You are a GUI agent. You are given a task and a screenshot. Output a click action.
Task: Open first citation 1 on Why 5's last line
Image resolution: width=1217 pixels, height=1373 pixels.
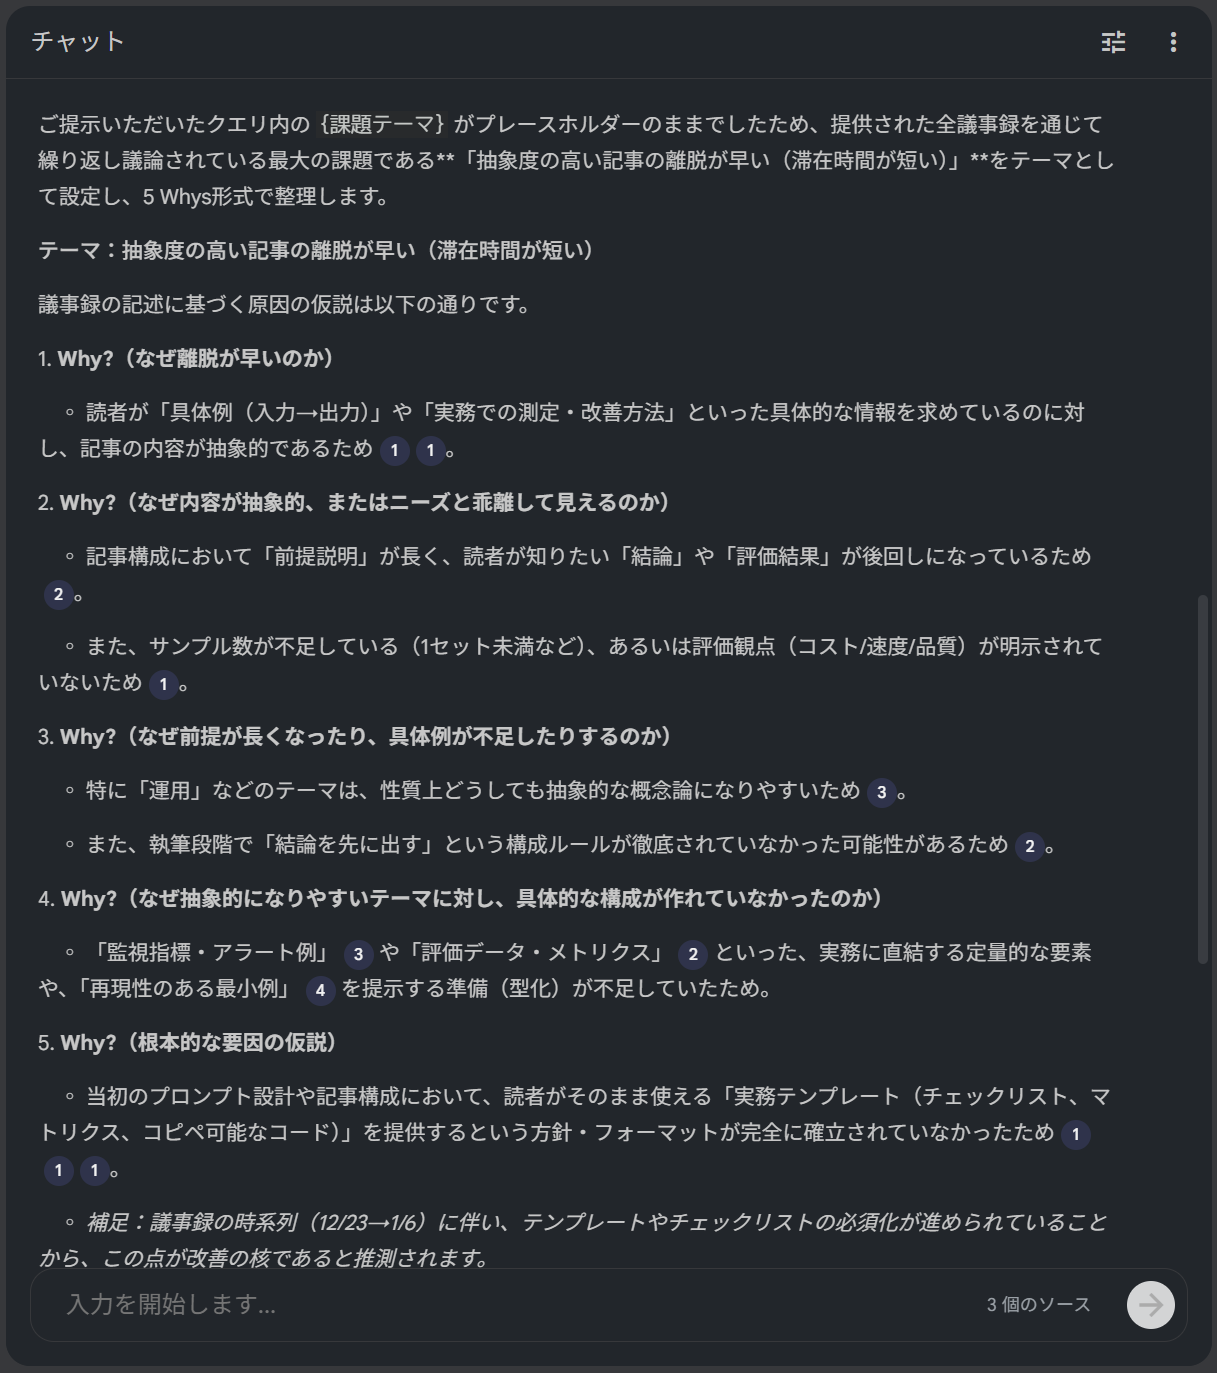(x=59, y=1171)
